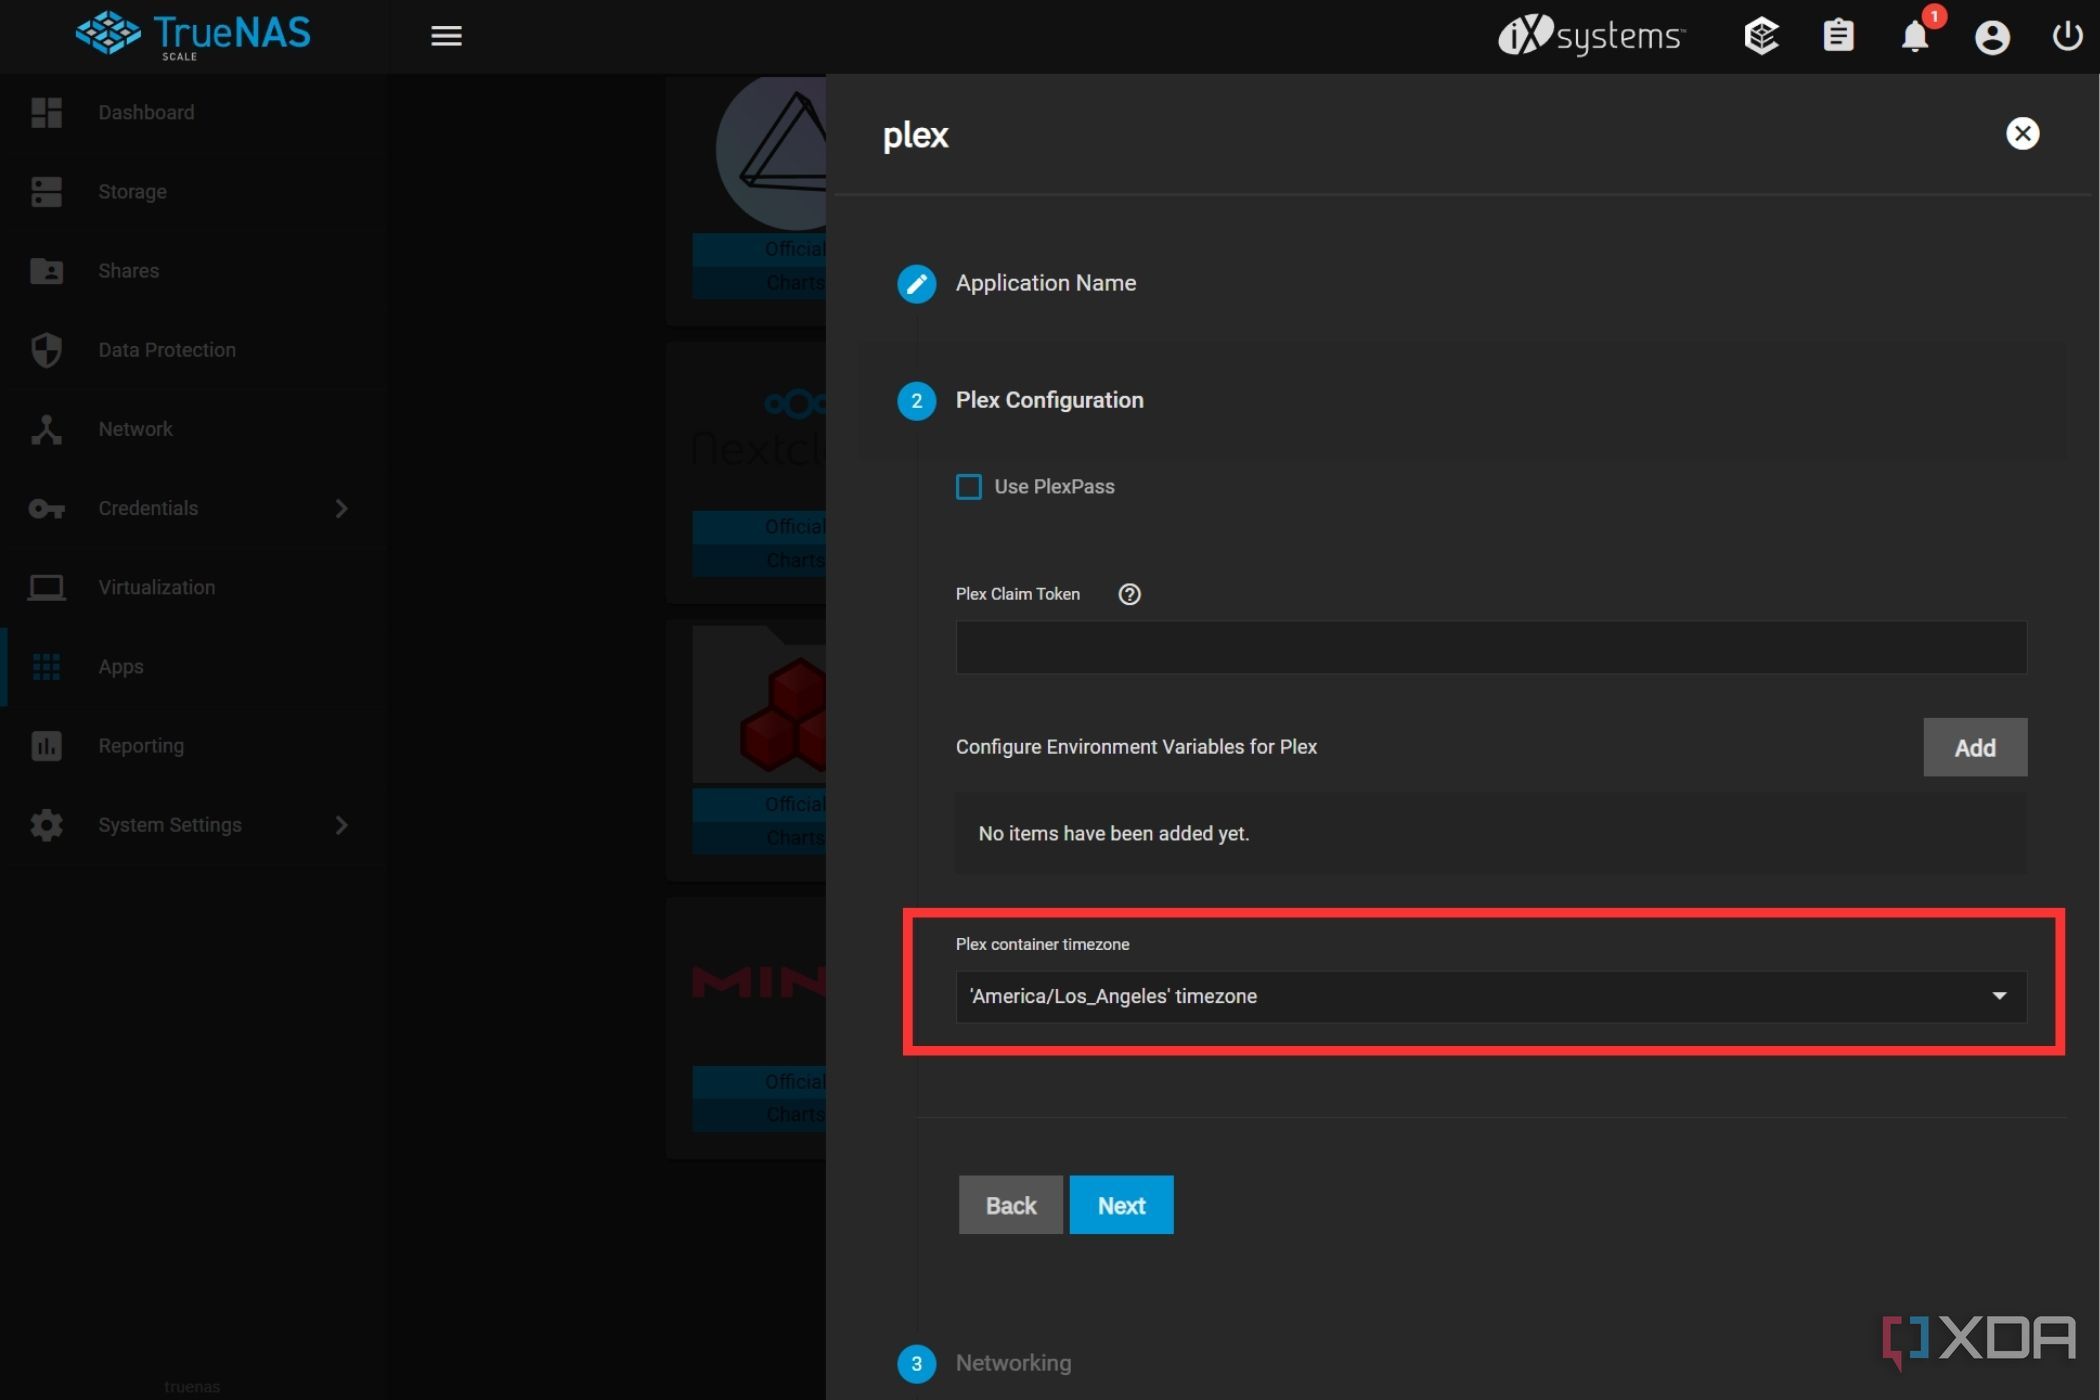The image size is (2100, 1400).
Task: Open Shares from the sidebar
Action: click(128, 270)
